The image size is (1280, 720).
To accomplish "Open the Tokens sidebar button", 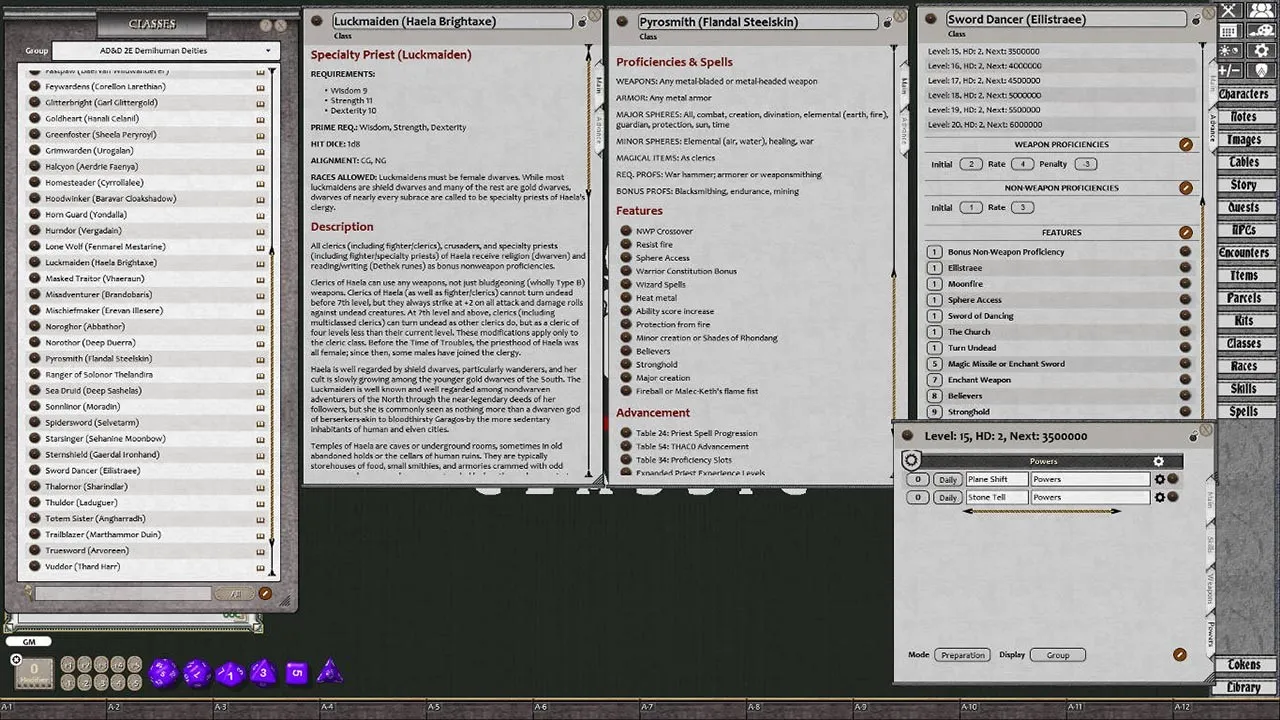I will pos(1243,664).
